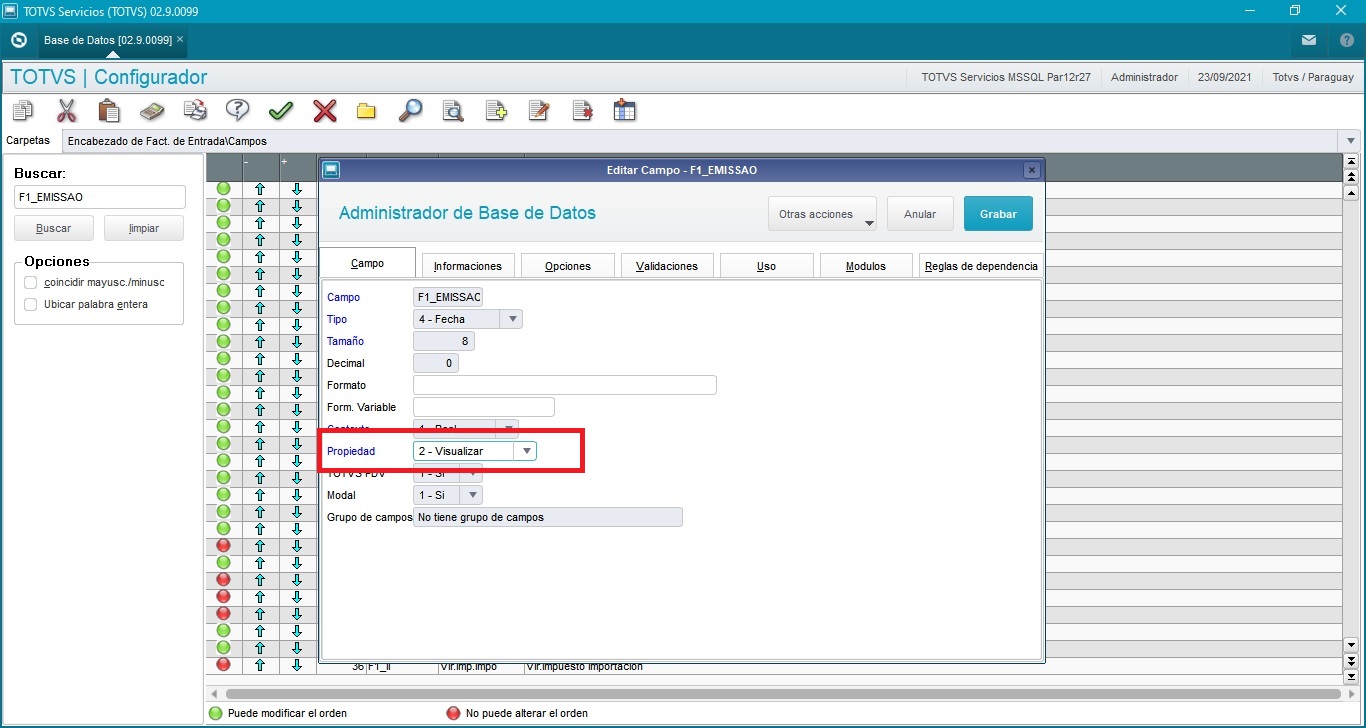This screenshot has height=728, width=1366.
Task: Switch to the Informaciones tab
Action: click(468, 266)
